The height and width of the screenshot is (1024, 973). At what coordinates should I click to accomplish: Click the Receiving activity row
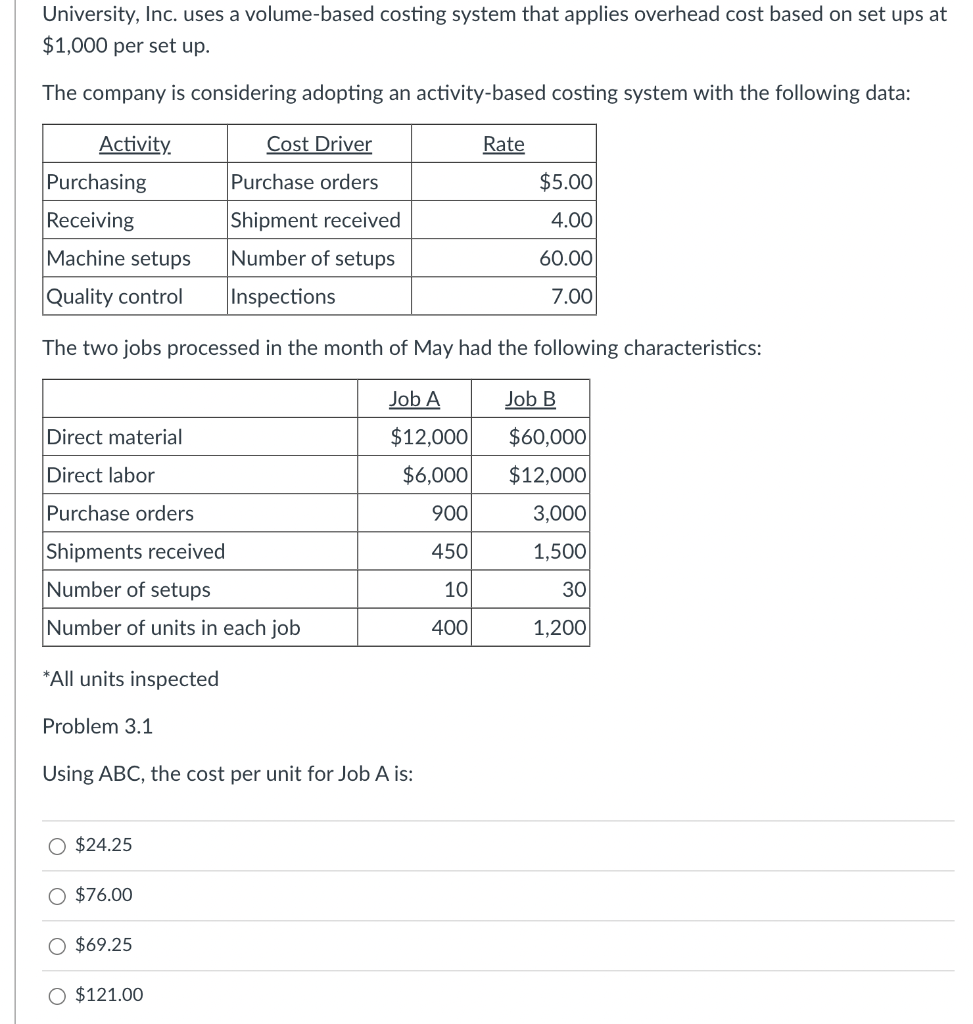click(x=90, y=220)
